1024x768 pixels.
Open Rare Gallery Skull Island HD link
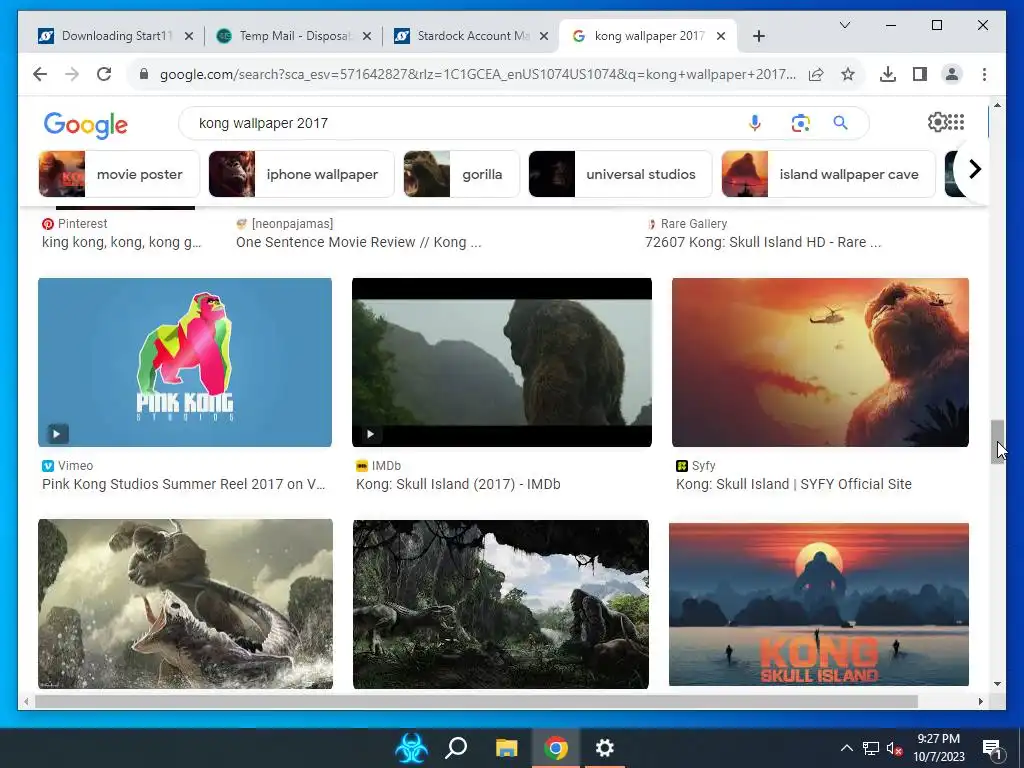click(x=763, y=242)
